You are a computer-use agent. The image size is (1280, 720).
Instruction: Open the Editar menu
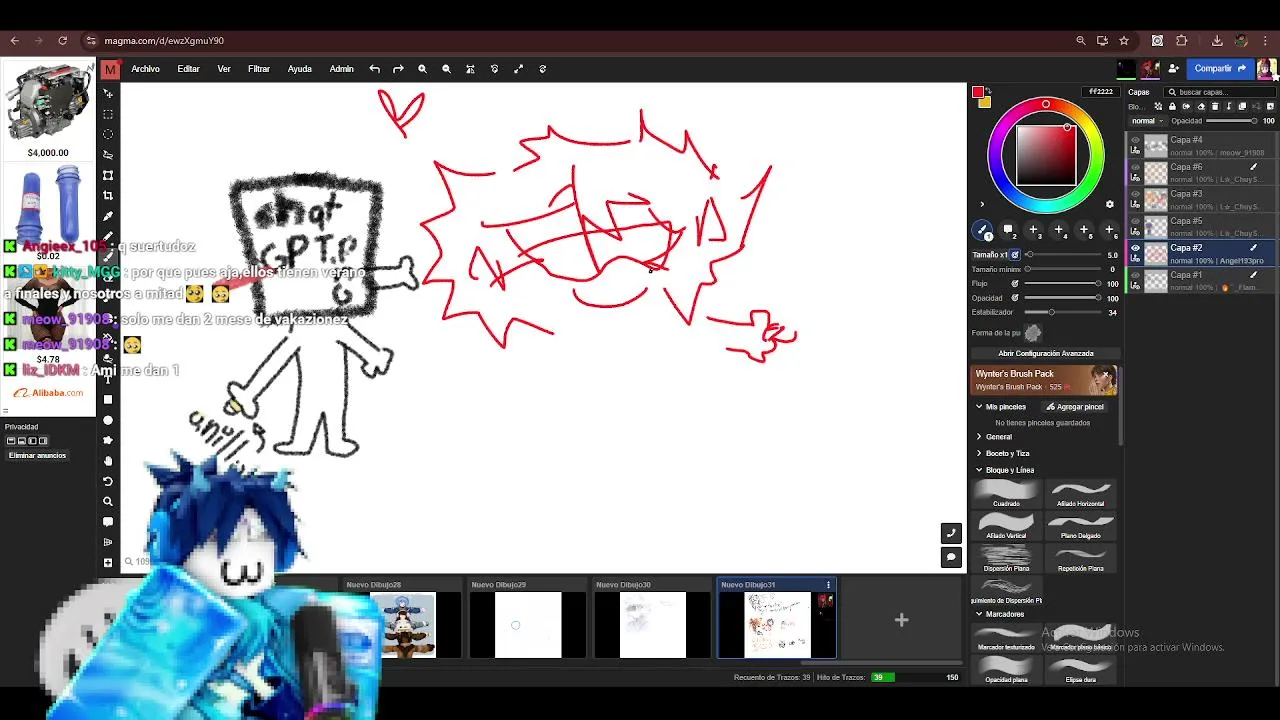[188, 69]
